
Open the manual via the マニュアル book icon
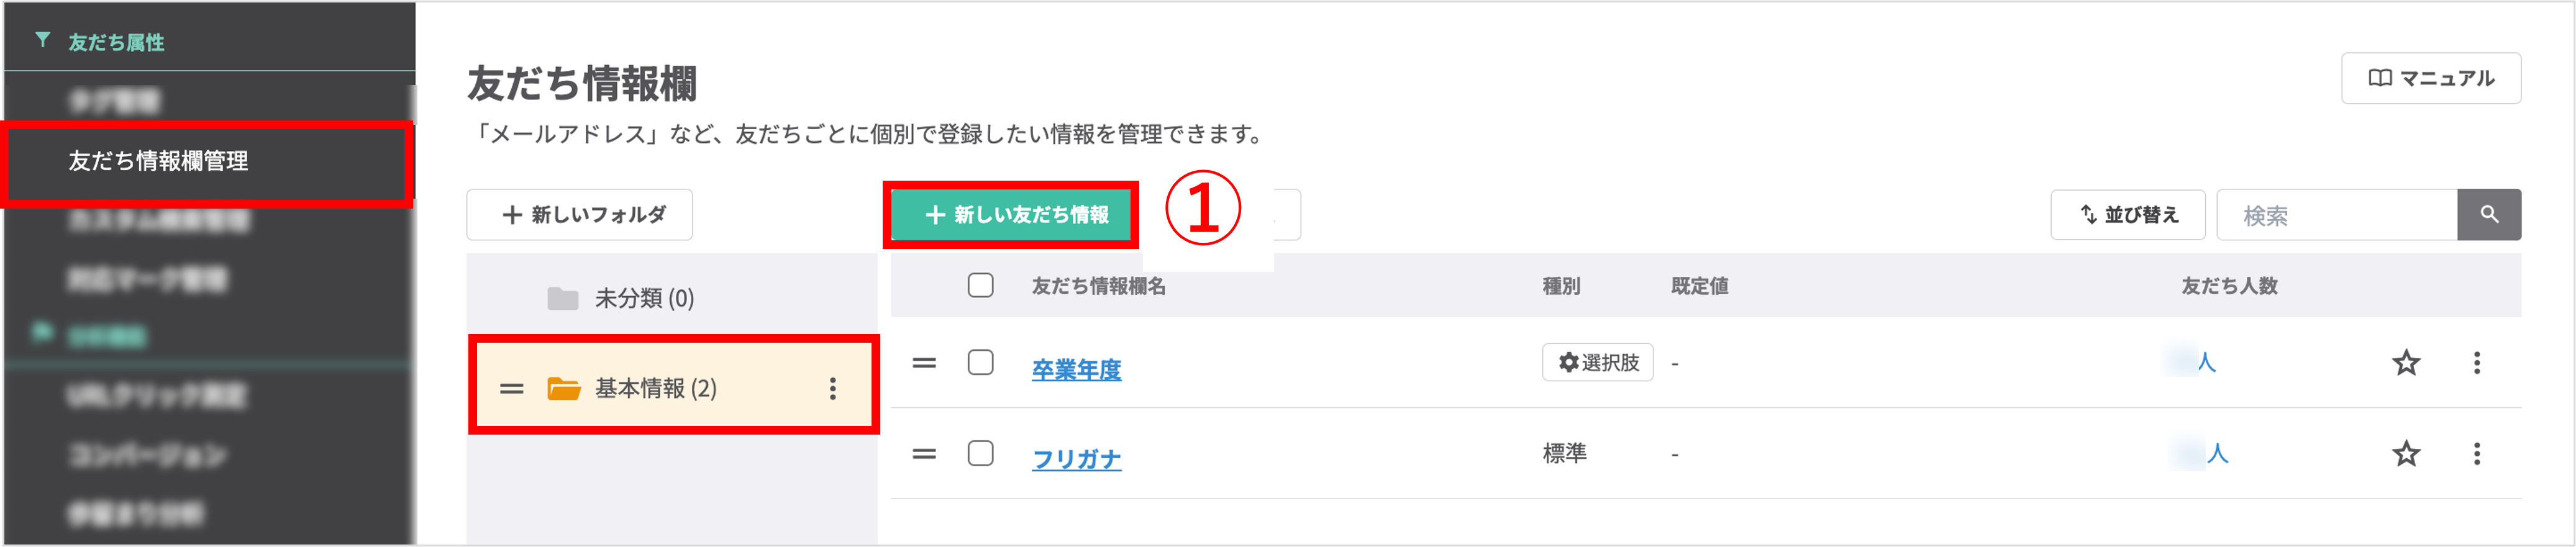2380,79
